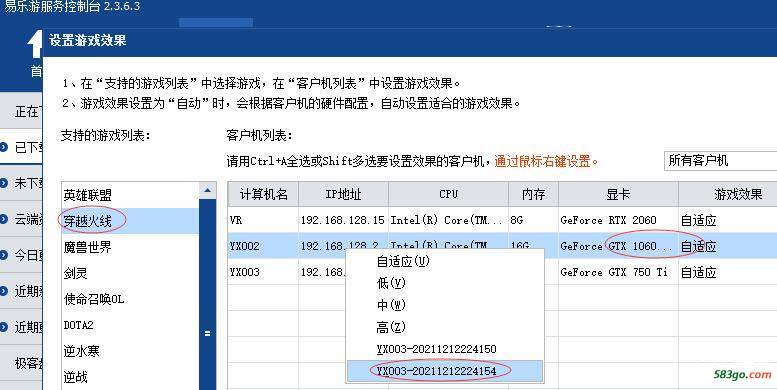Select the VR client row name
777x390 pixels.
[236, 220]
